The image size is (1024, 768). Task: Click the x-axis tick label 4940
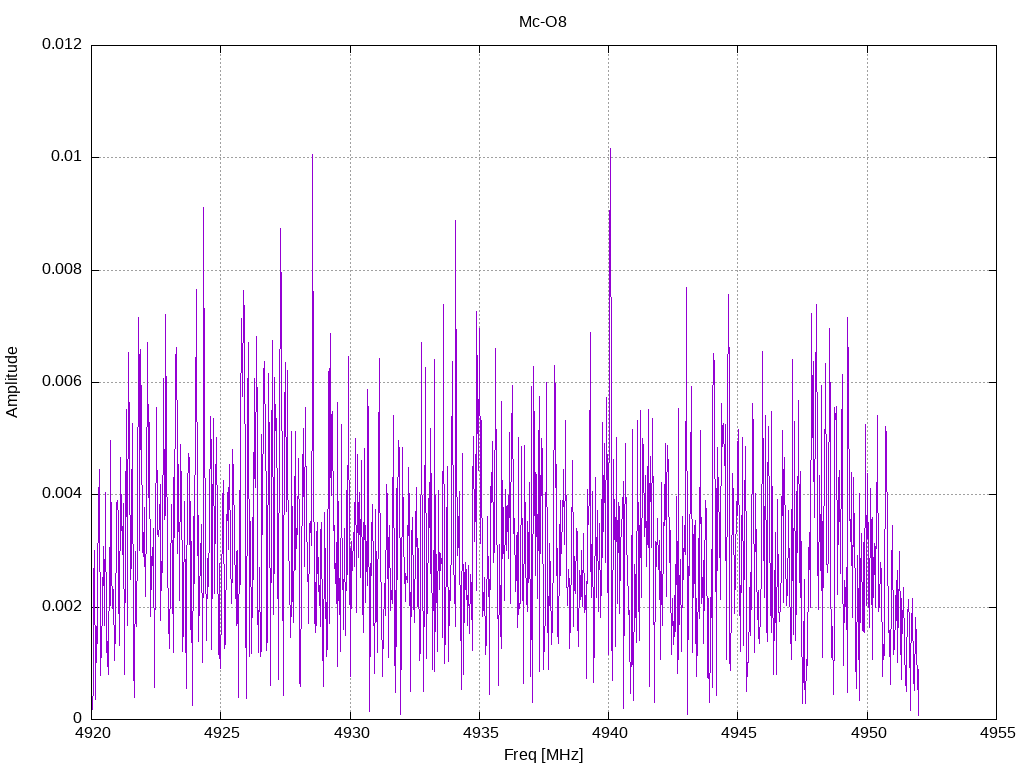610,733
